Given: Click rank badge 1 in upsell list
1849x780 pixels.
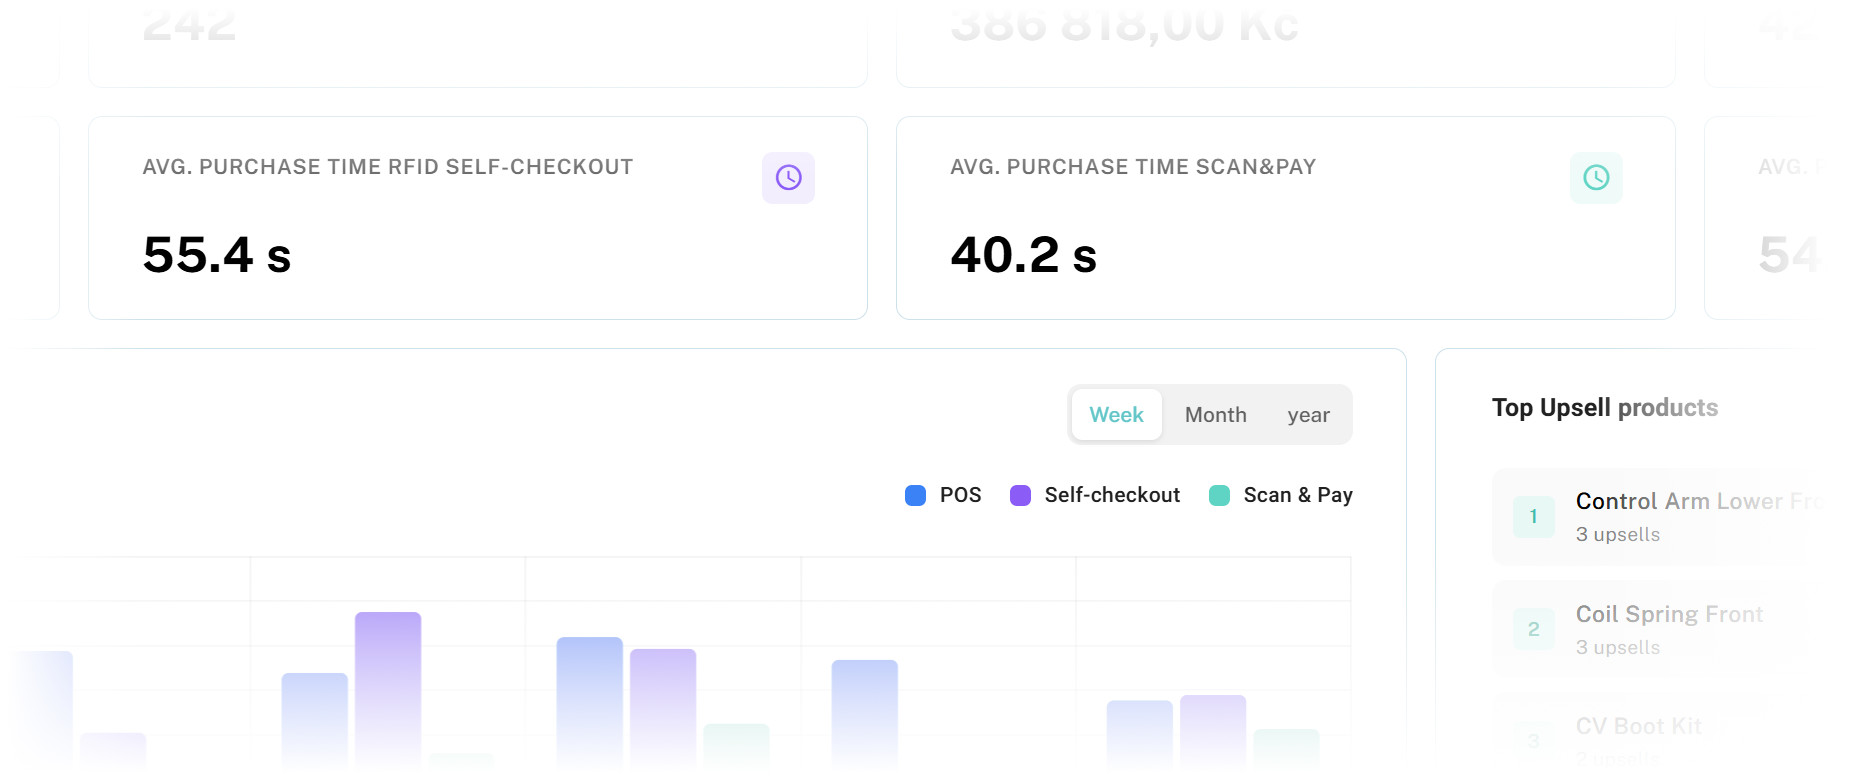Looking at the screenshot, I should pyautogui.click(x=1534, y=517).
